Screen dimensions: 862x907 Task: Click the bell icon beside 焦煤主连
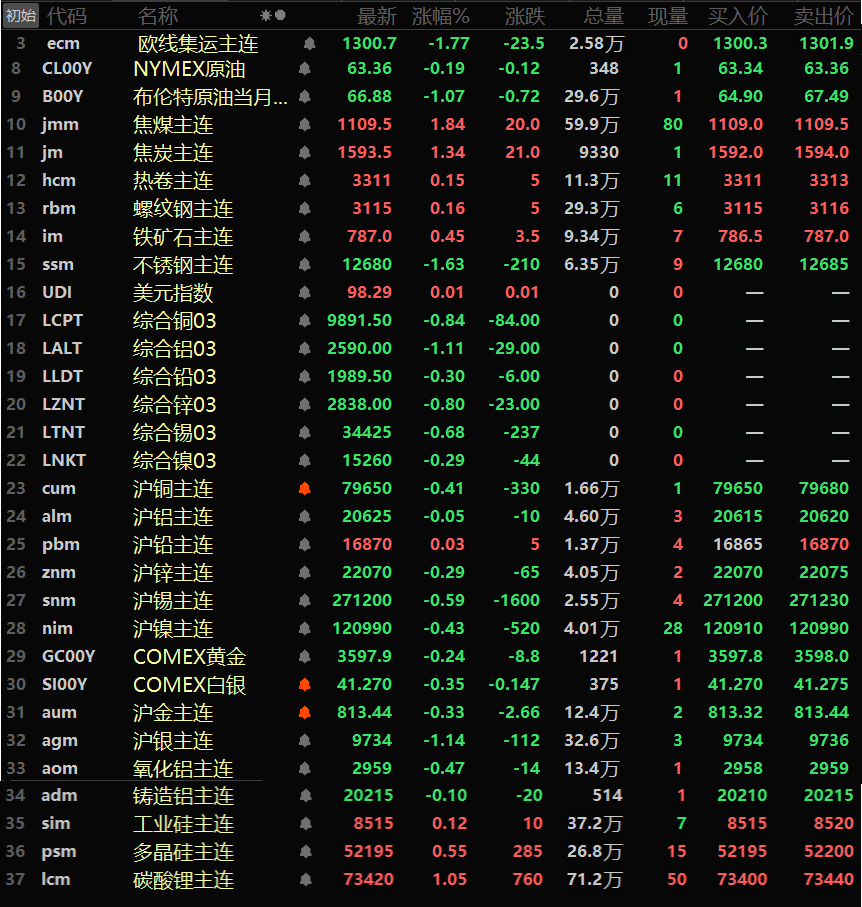pos(304,125)
